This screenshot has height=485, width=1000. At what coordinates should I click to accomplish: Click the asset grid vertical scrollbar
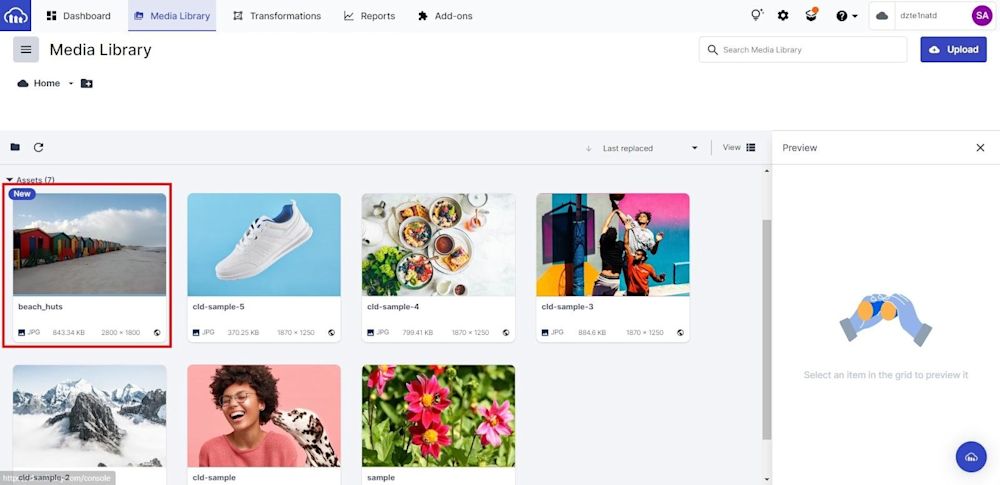pos(767,329)
